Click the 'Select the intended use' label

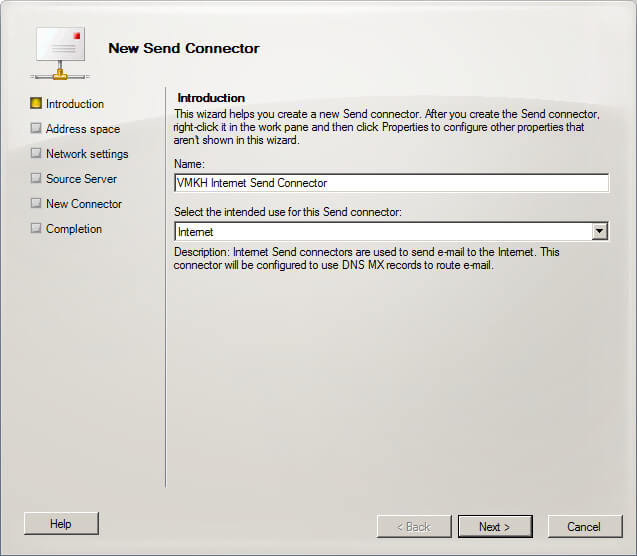coord(288,212)
